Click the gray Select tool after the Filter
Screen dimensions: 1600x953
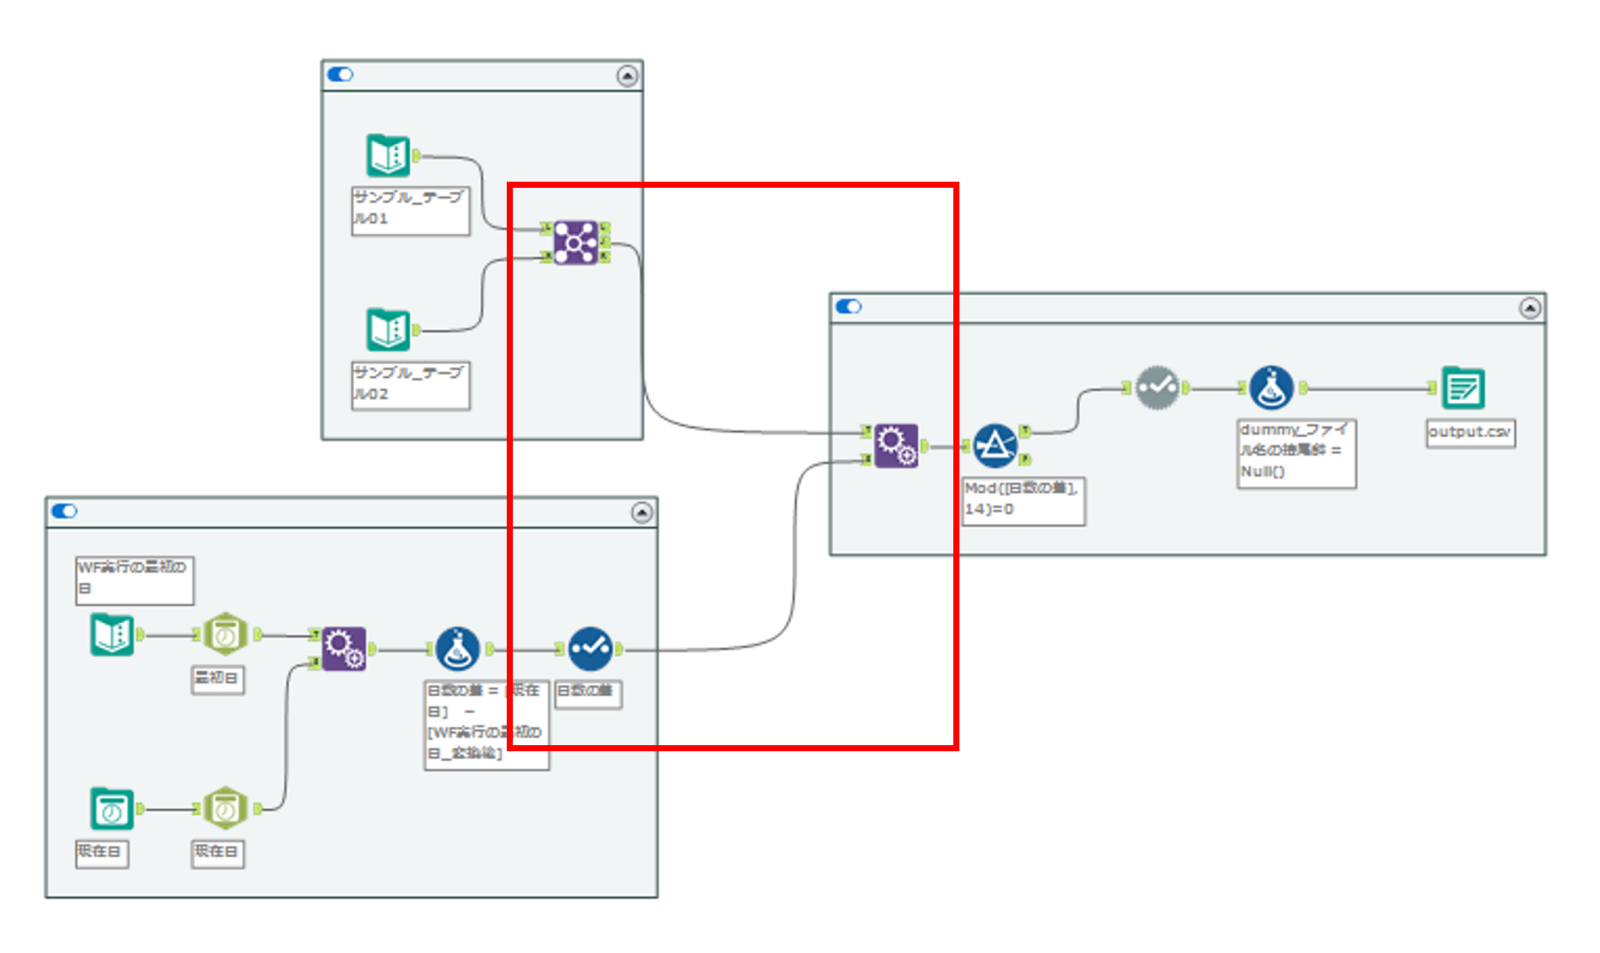1157,387
